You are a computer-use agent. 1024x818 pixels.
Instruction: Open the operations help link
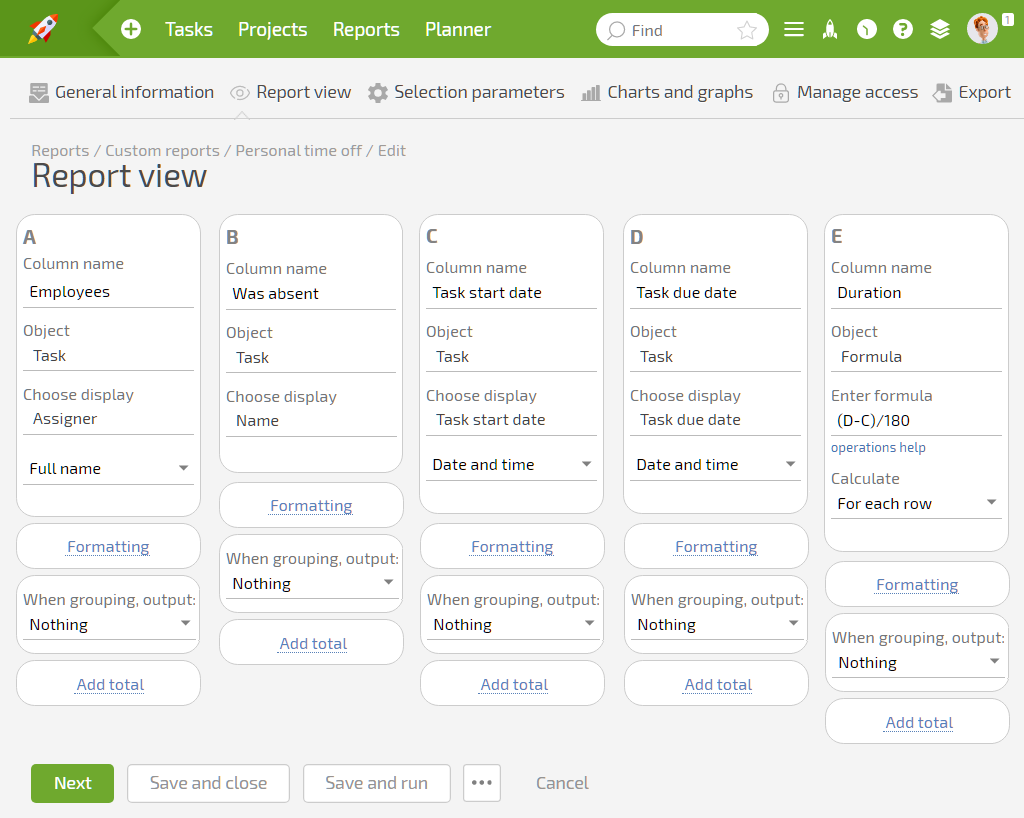[878, 448]
